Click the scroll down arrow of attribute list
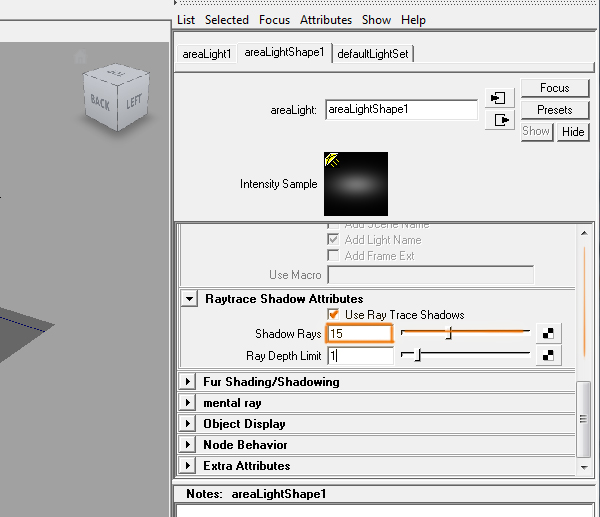The width and height of the screenshot is (600, 517). pyautogui.click(x=584, y=467)
